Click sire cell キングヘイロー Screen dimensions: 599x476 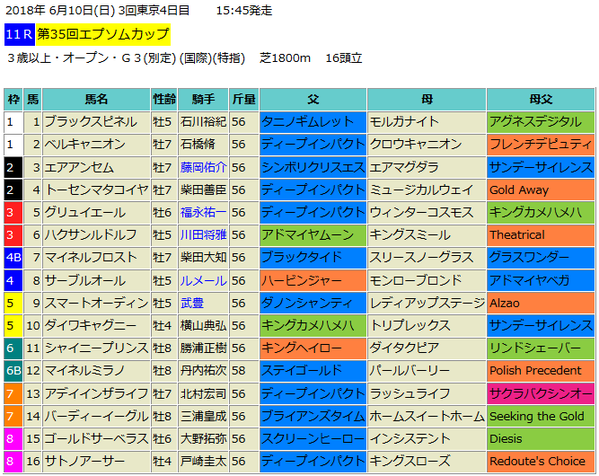click(x=313, y=348)
